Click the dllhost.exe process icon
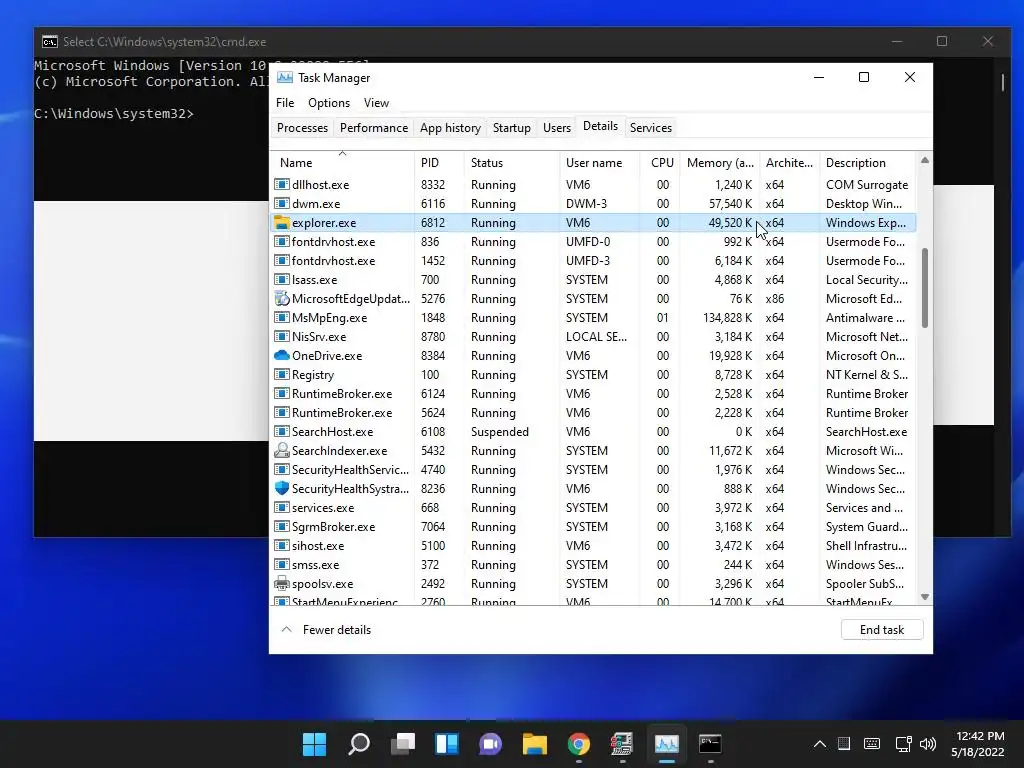 pyautogui.click(x=281, y=185)
